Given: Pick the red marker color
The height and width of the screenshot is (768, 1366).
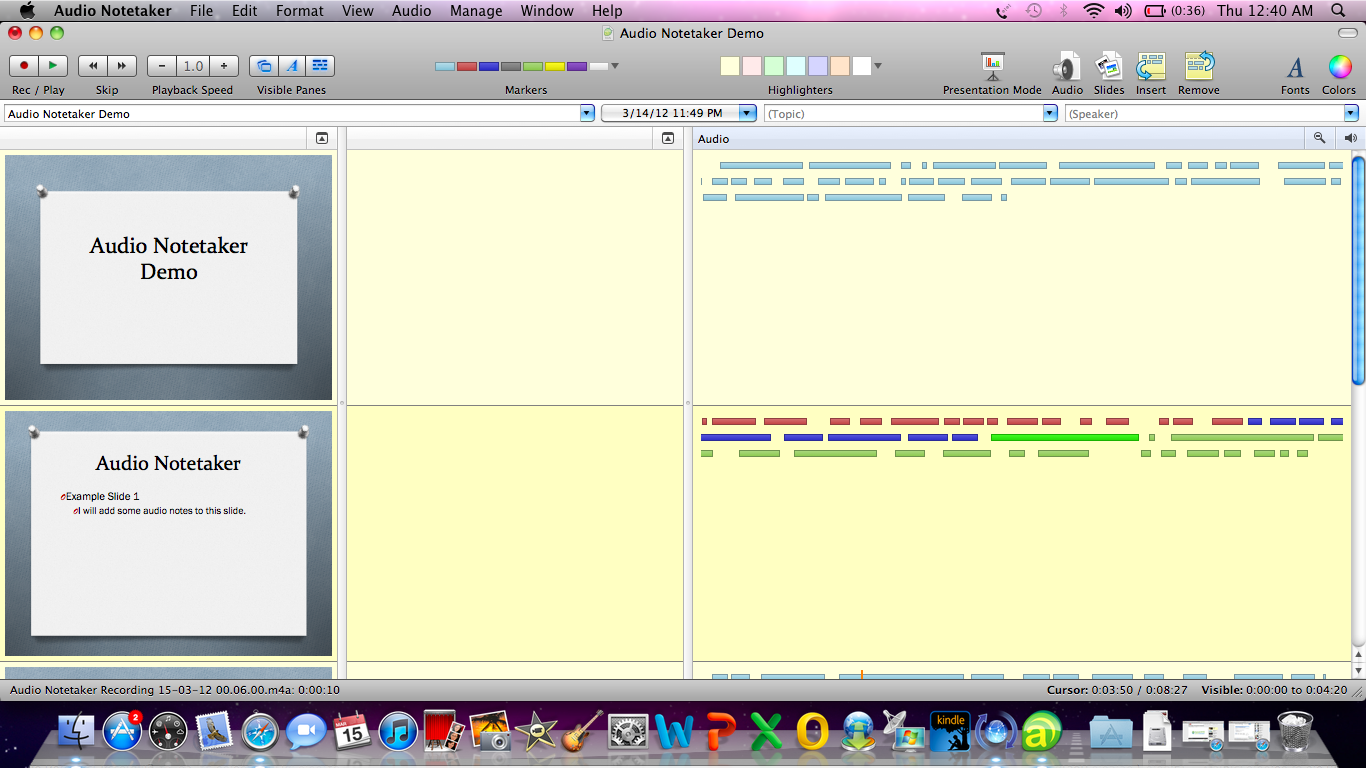Looking at the screenshot, I should pos(467,67).
